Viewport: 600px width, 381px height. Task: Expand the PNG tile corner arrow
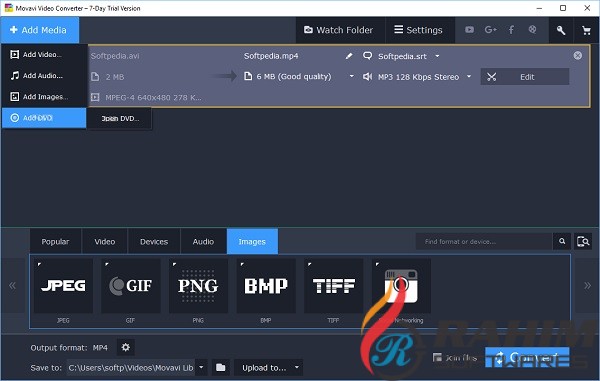174,264
